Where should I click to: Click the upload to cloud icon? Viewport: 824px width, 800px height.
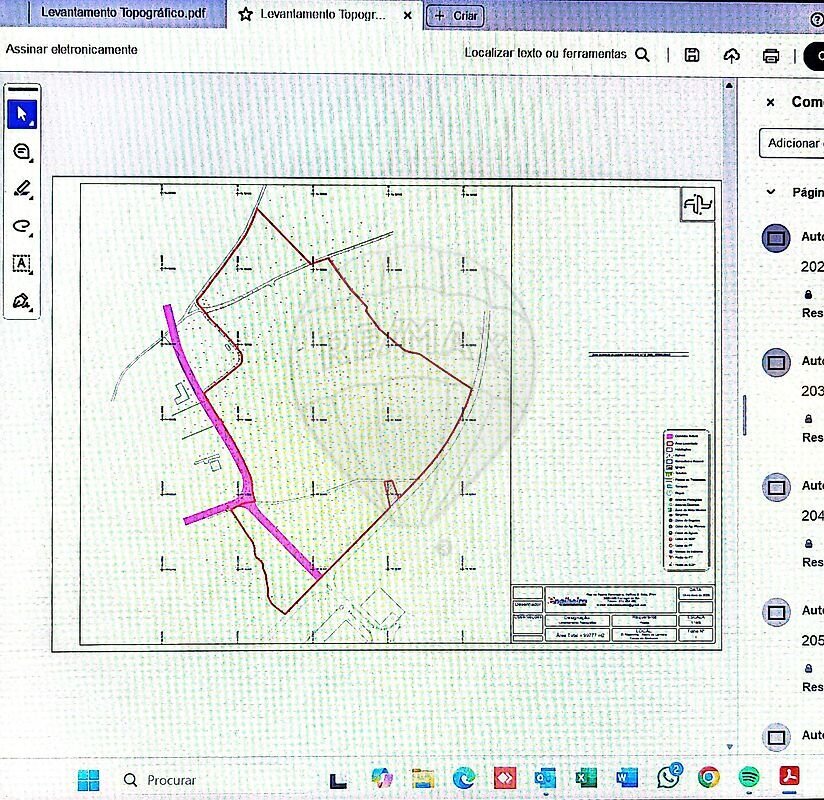coord(731,55)
